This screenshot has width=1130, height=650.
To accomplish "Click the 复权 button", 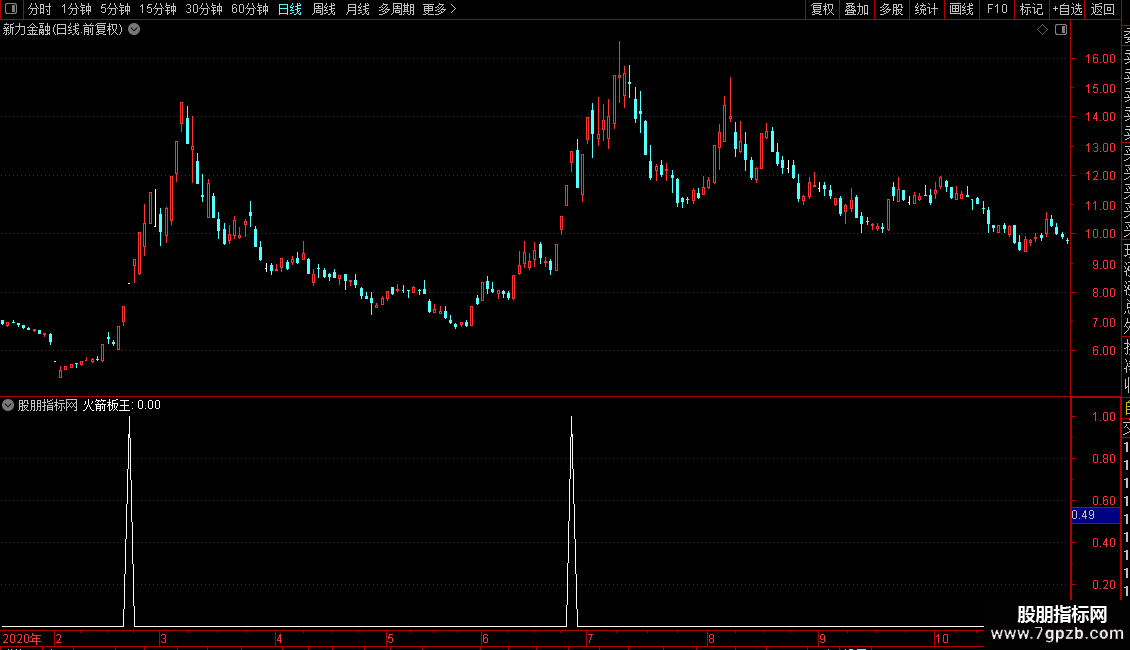I will 822,9.
